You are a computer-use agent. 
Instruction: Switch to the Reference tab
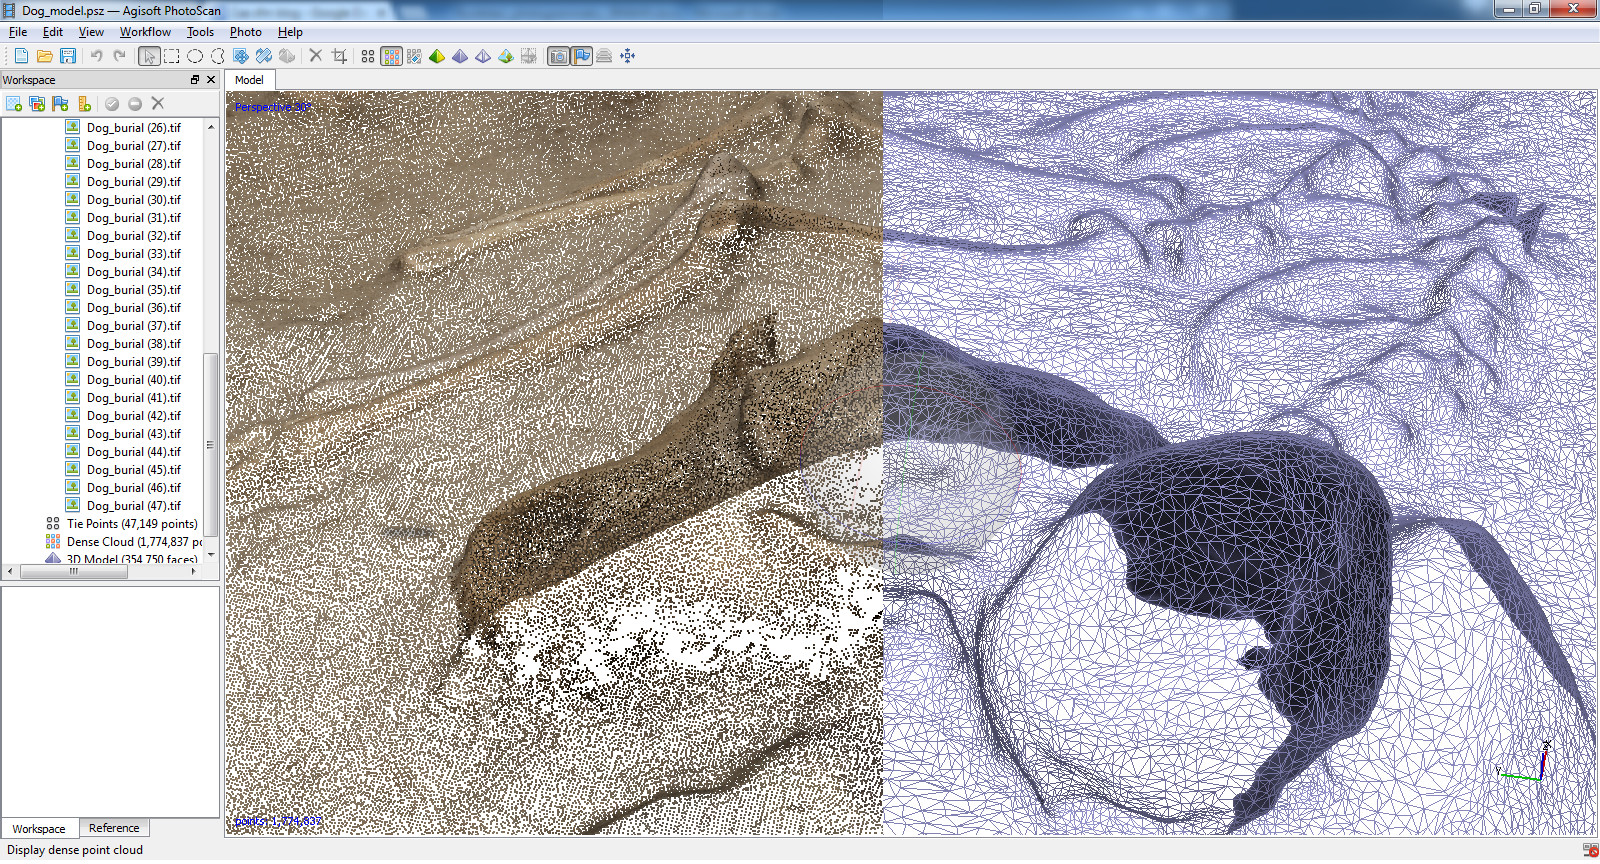pos(114,828)
